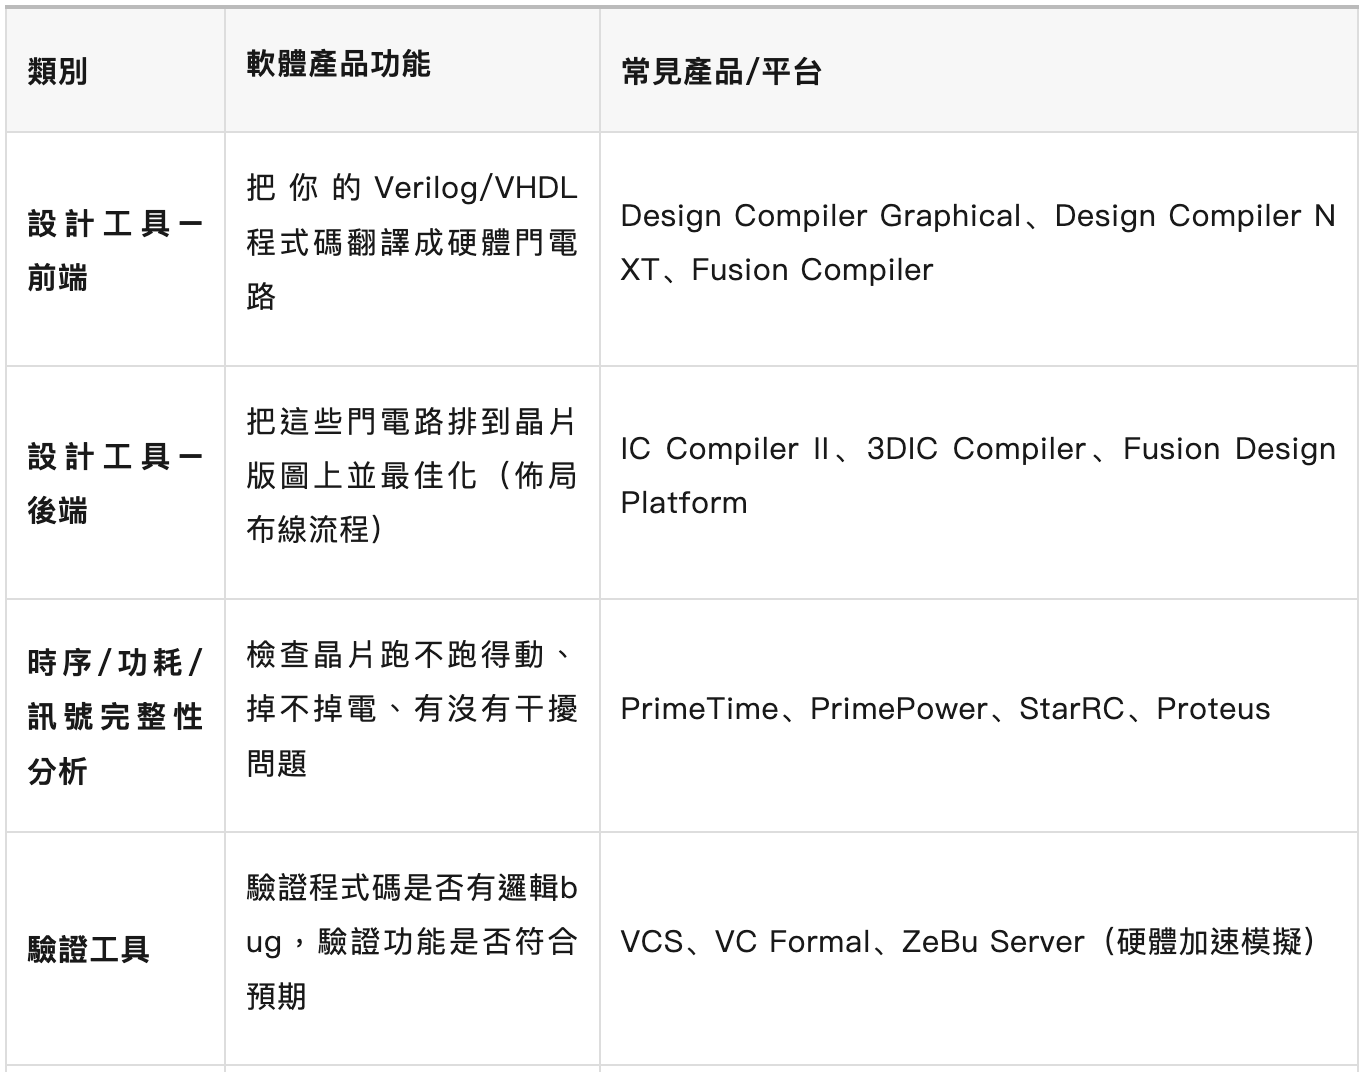
Task: Click the 佈局布線流程 function description text
Action: (x=411, y=475)
